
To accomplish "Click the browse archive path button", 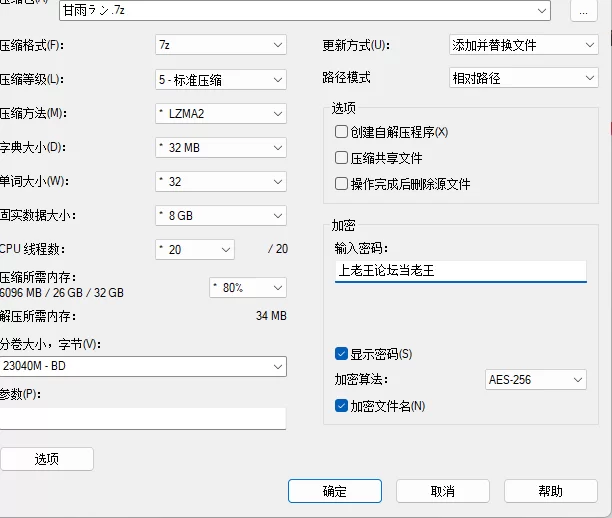I will click(584, 10).
